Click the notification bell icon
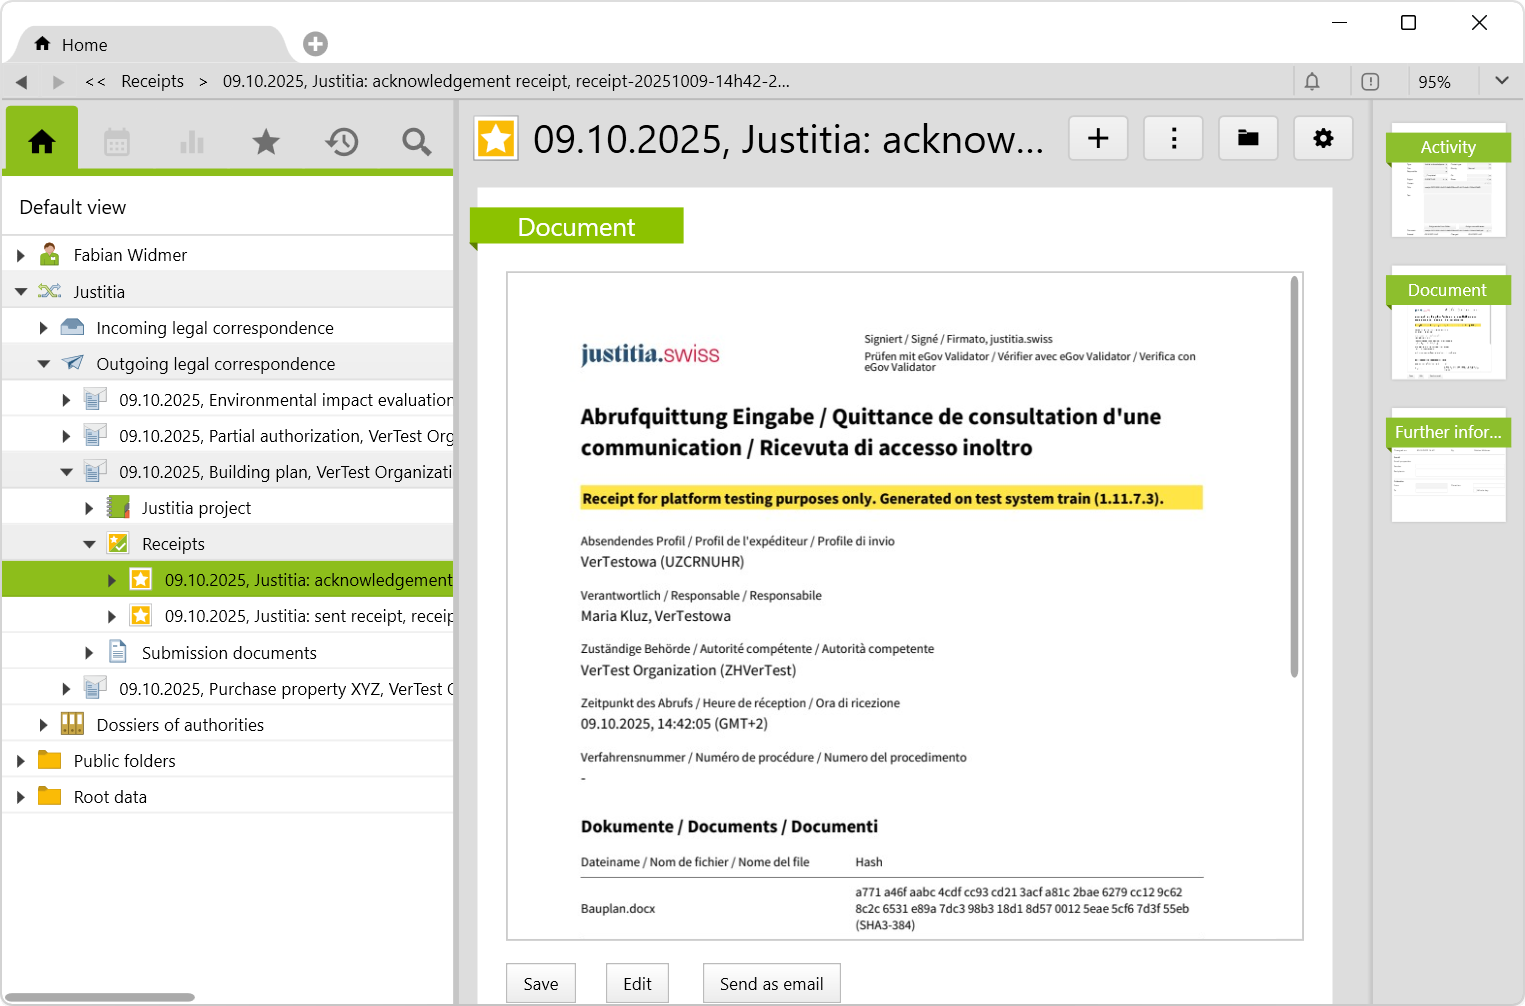Image resolution: width=1525 pixels, height=1006 pixels. (x=1312, y=82)
